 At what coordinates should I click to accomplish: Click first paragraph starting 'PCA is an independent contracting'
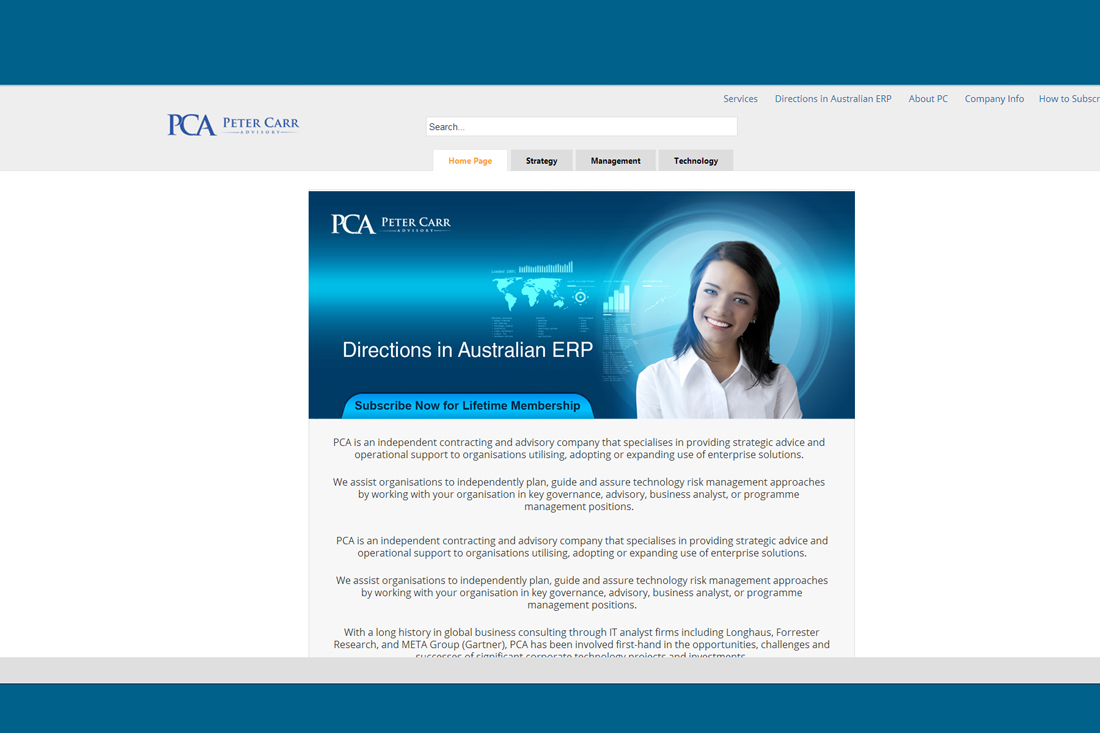(579, 448)
